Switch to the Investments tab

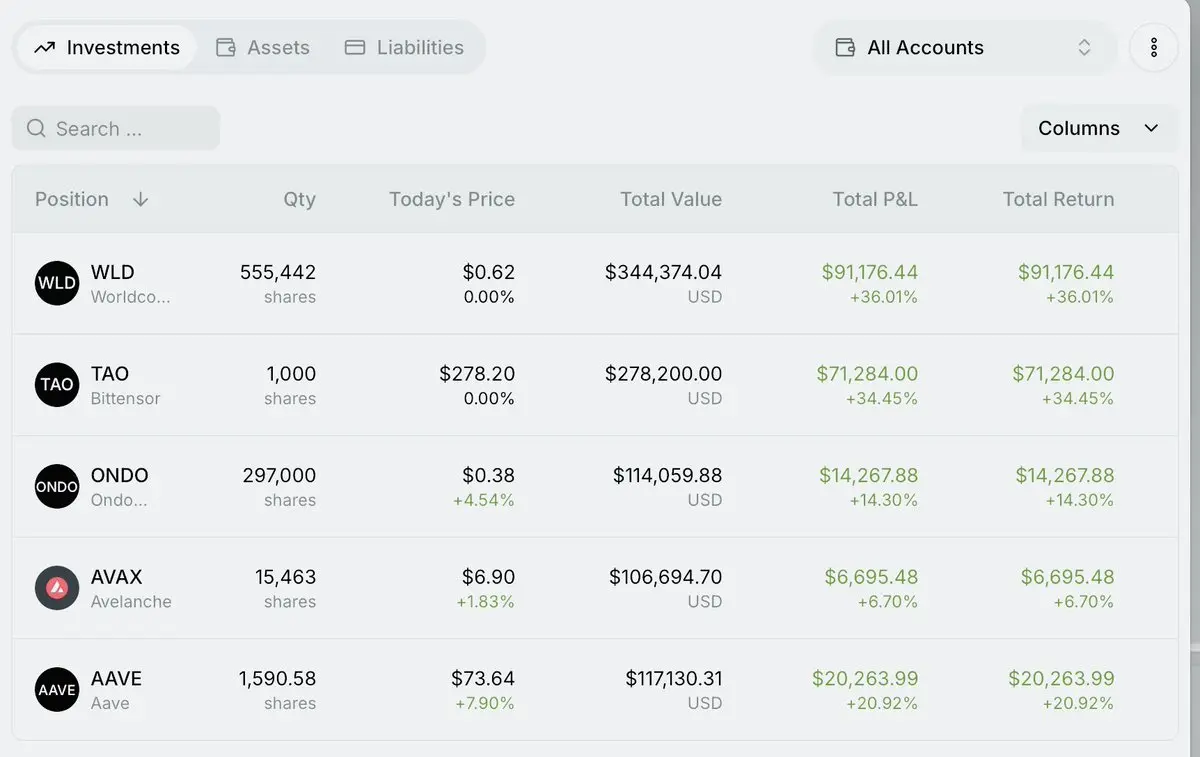107,47
